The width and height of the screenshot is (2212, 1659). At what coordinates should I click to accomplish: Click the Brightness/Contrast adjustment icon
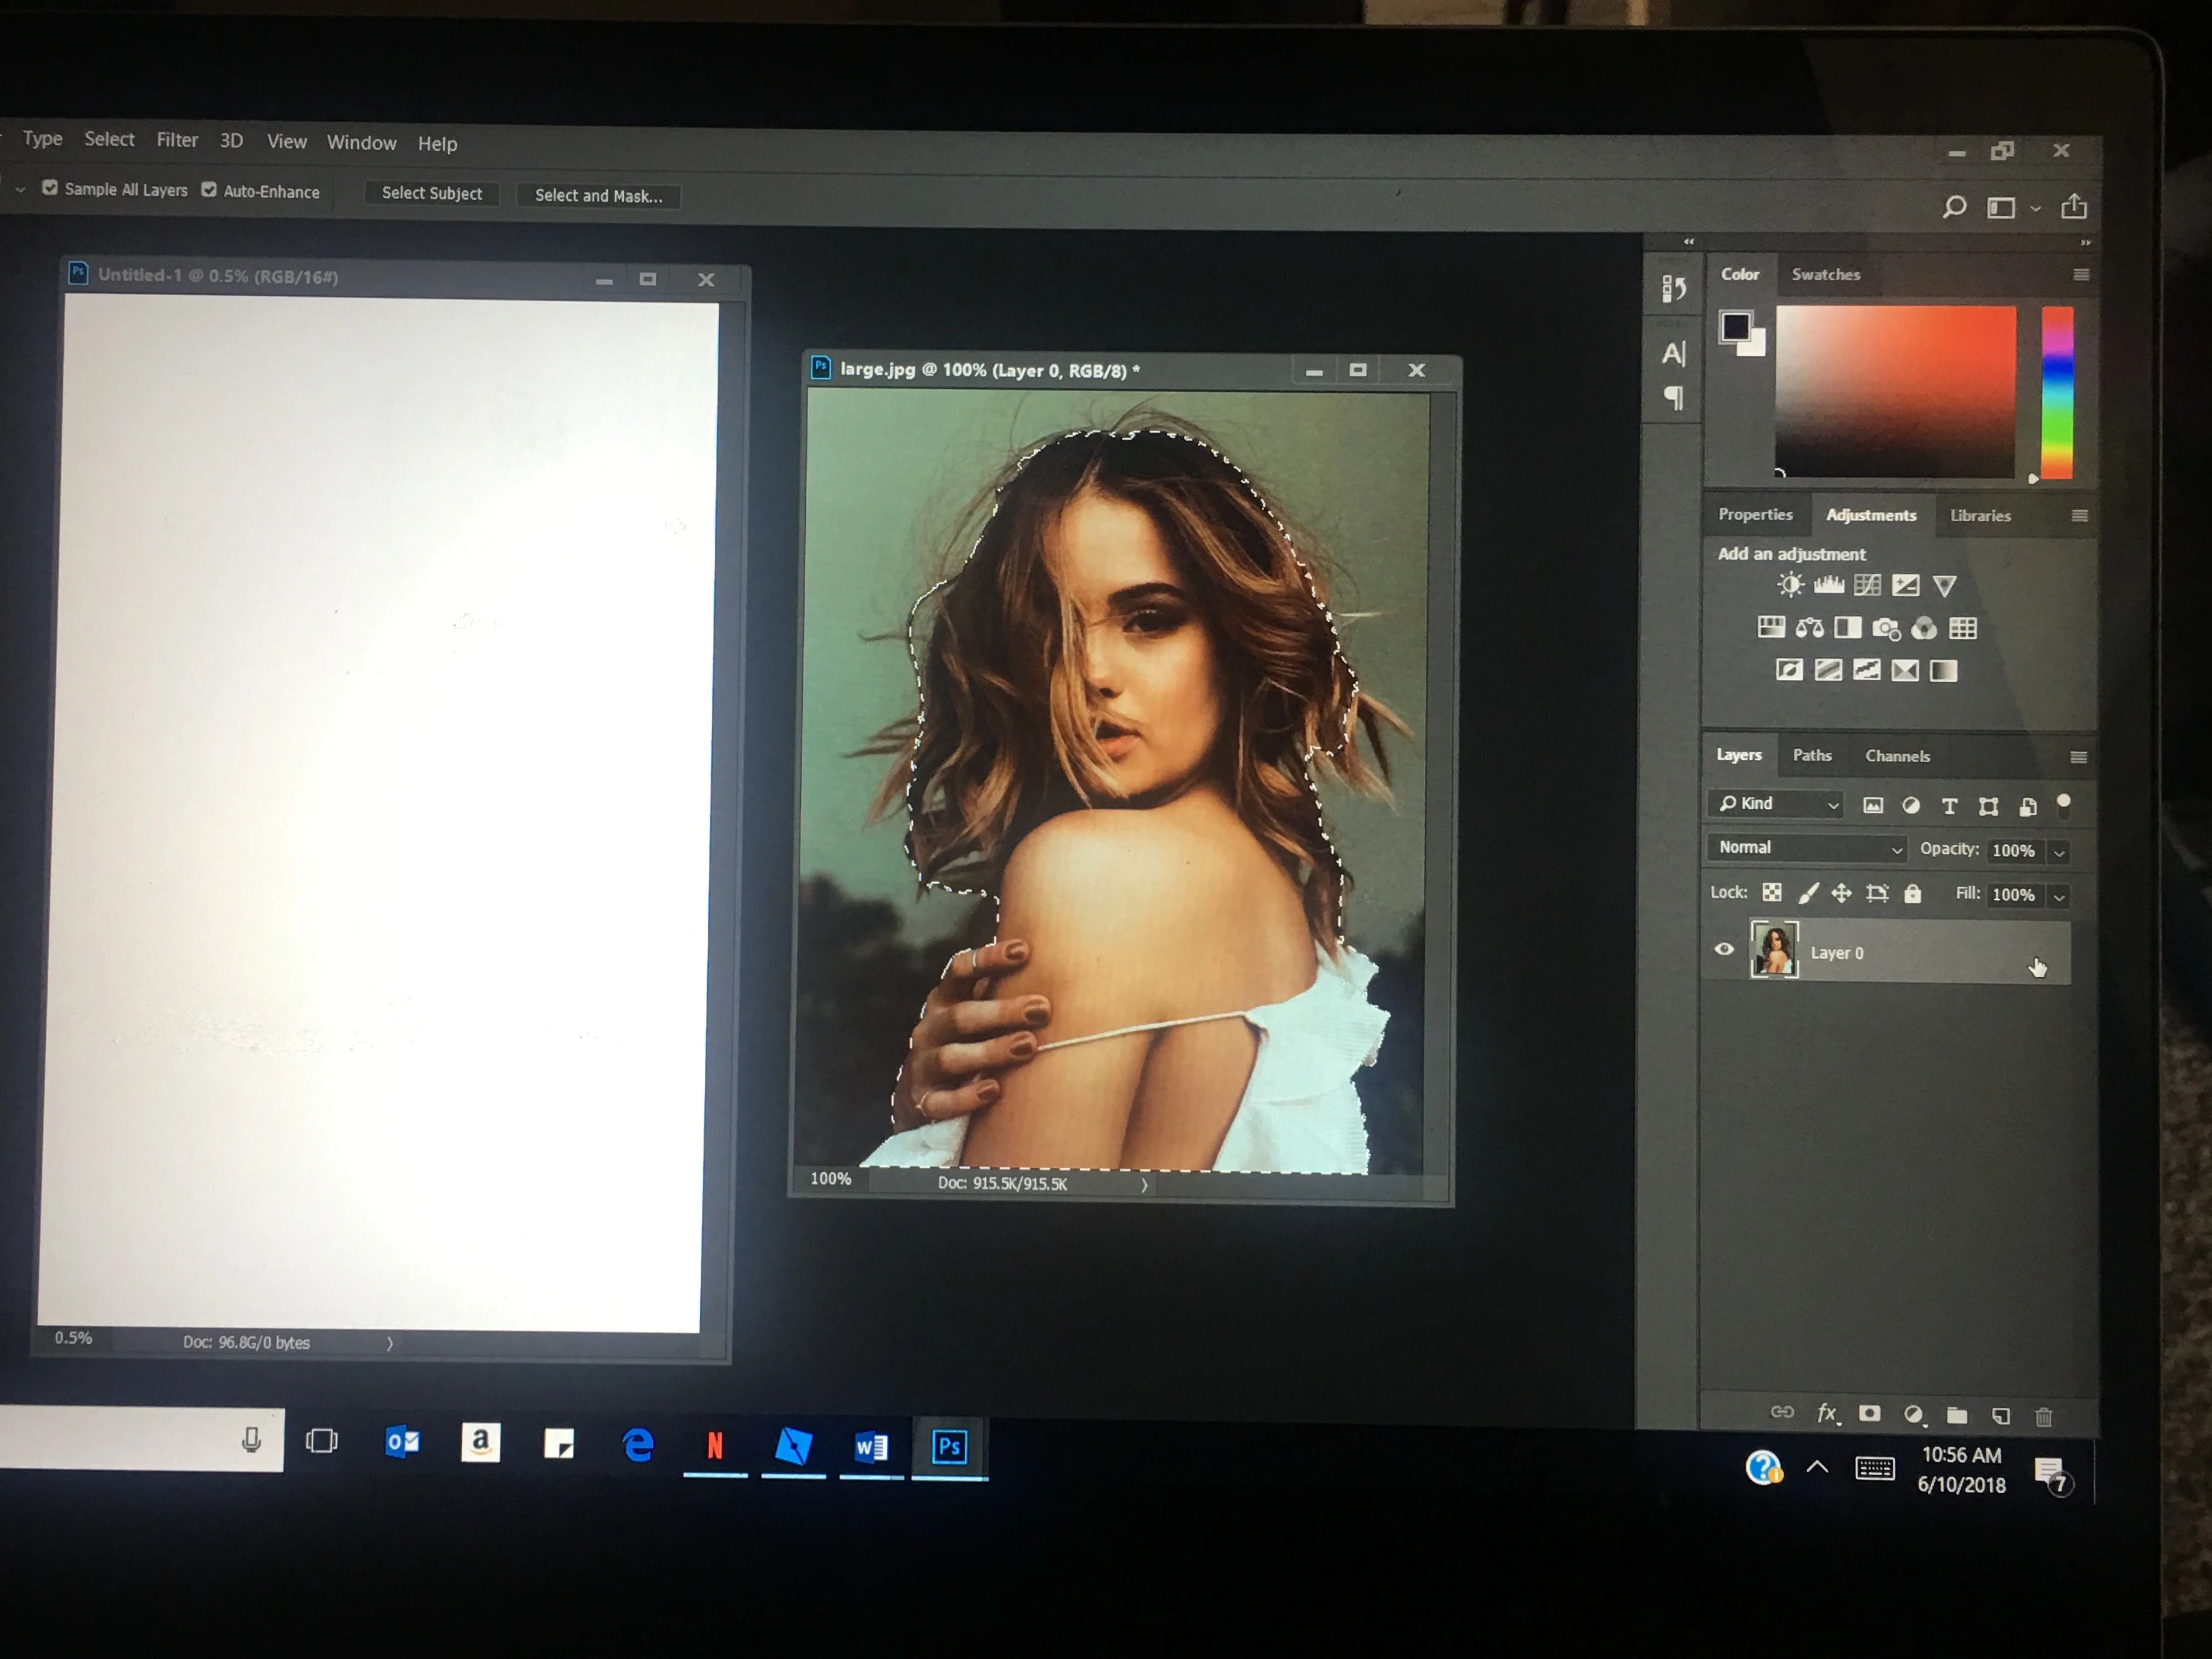[1790, 585]
